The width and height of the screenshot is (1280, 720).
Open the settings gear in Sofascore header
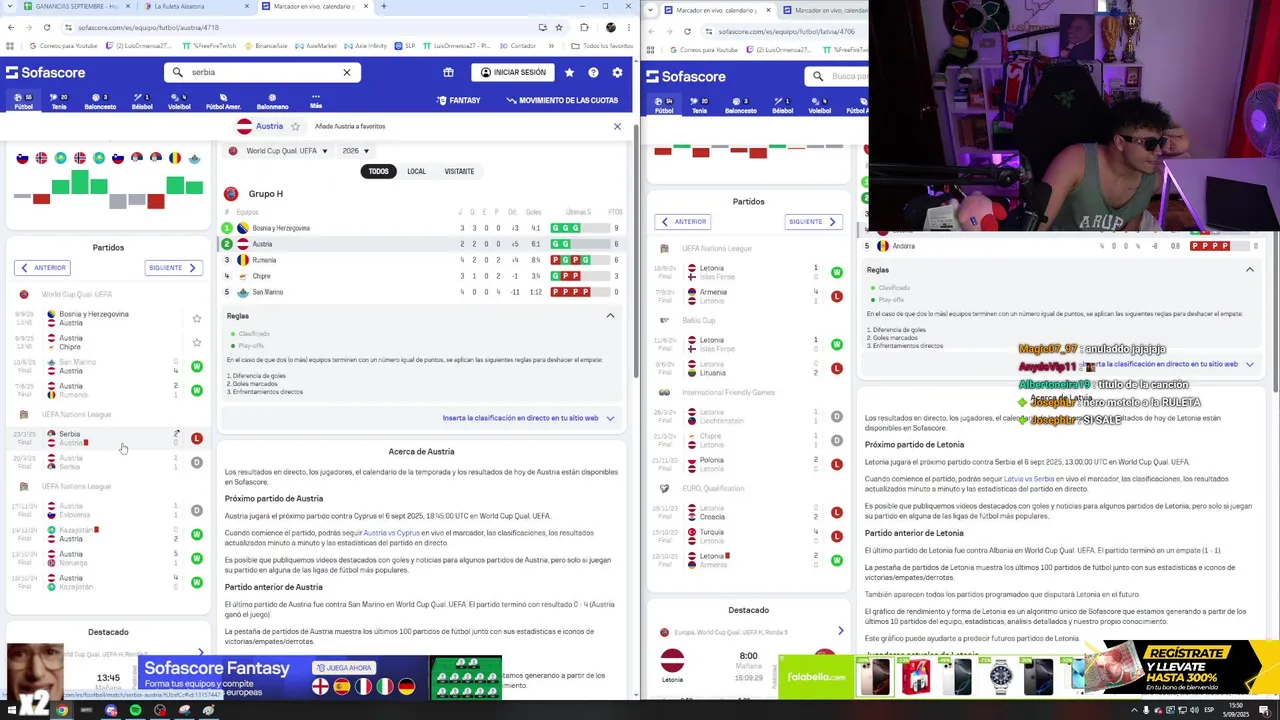pyautogui.click(x=617, y=72)
